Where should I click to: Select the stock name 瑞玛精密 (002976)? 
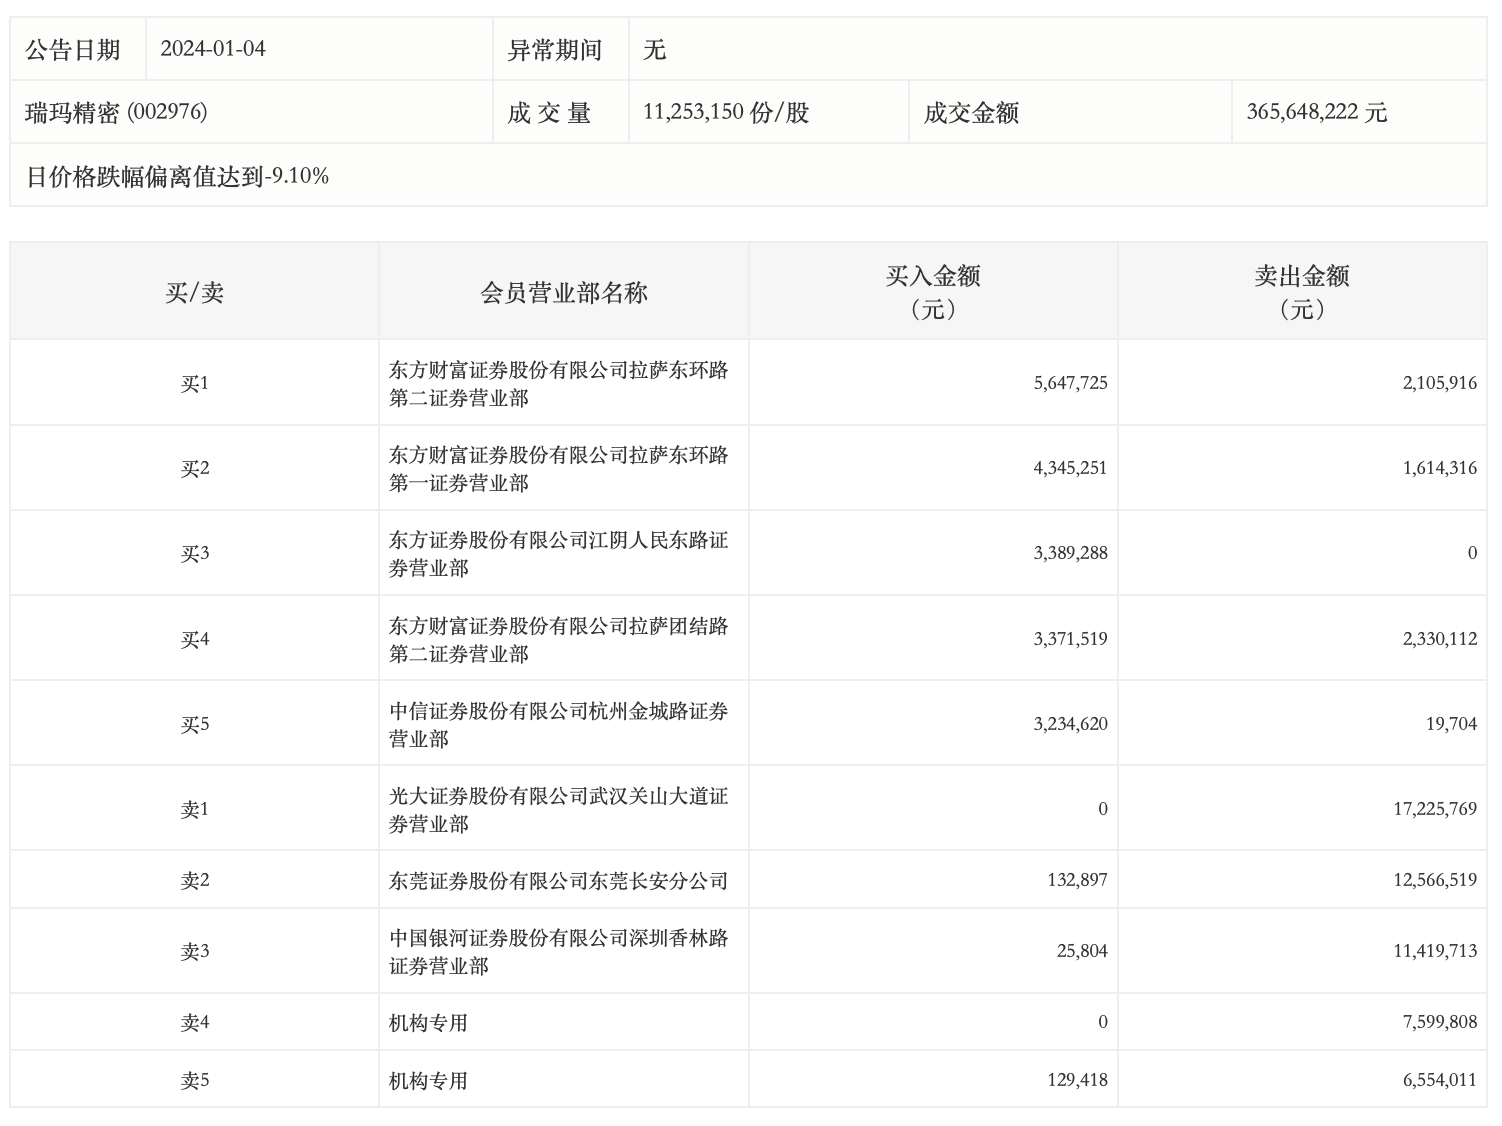[x=116, y=112]
